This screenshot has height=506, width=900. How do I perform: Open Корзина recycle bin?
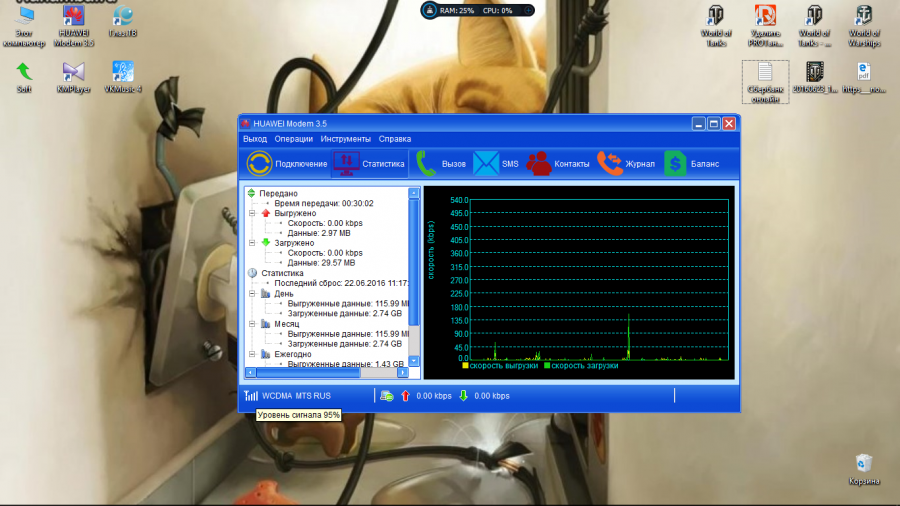tap(864, 470)
